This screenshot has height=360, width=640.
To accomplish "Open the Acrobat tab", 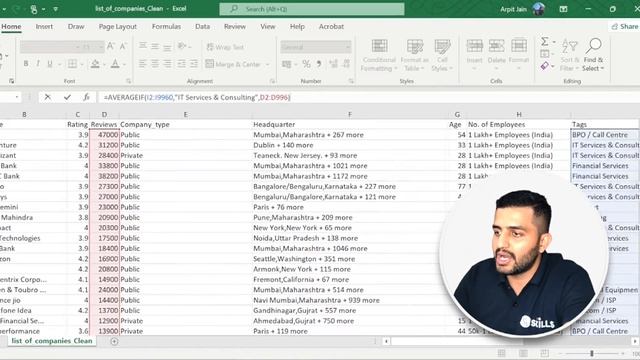I will [x=331, y=27].
